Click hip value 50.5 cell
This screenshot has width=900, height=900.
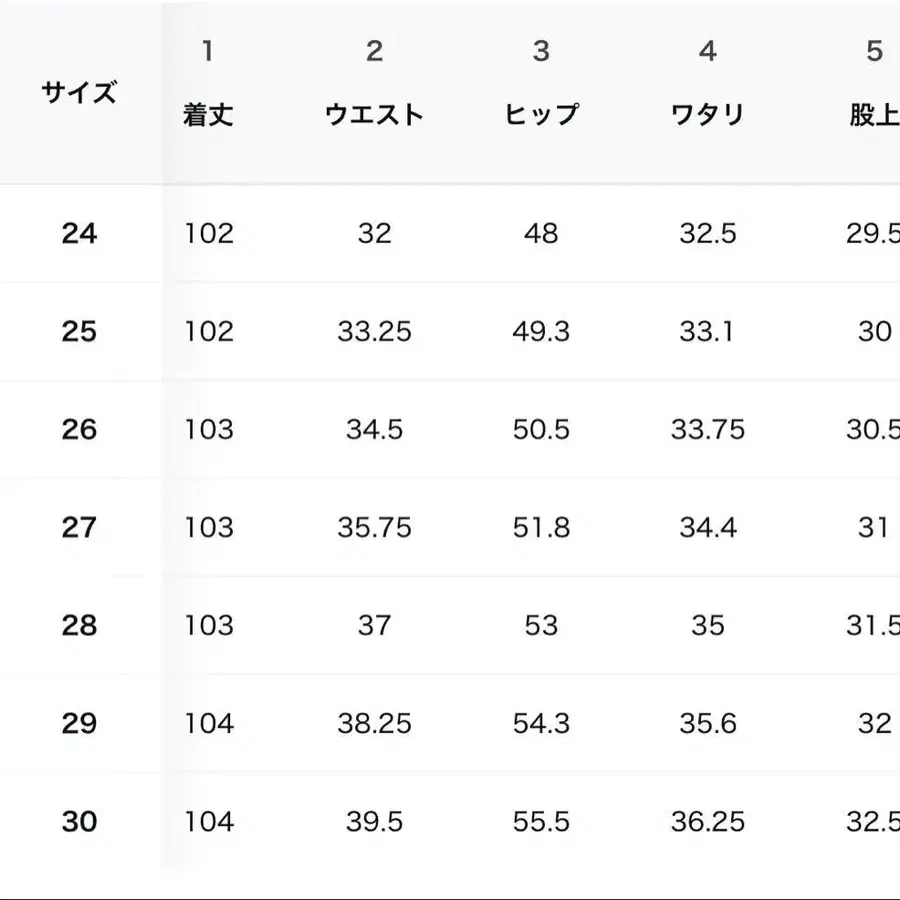click(541, 429)
